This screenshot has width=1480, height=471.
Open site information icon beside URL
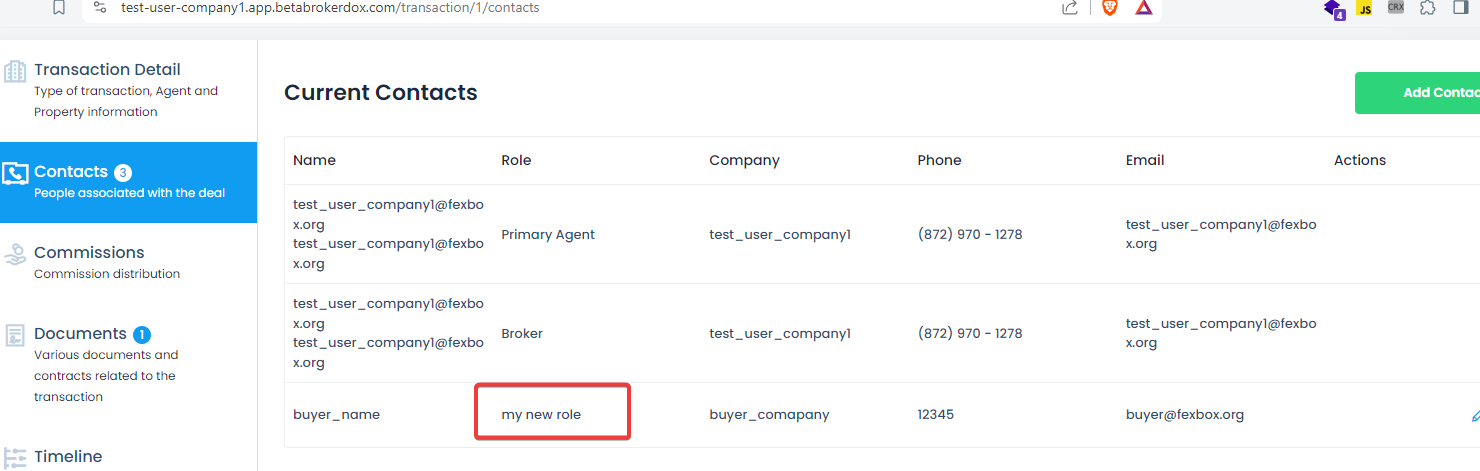point(100,8)
